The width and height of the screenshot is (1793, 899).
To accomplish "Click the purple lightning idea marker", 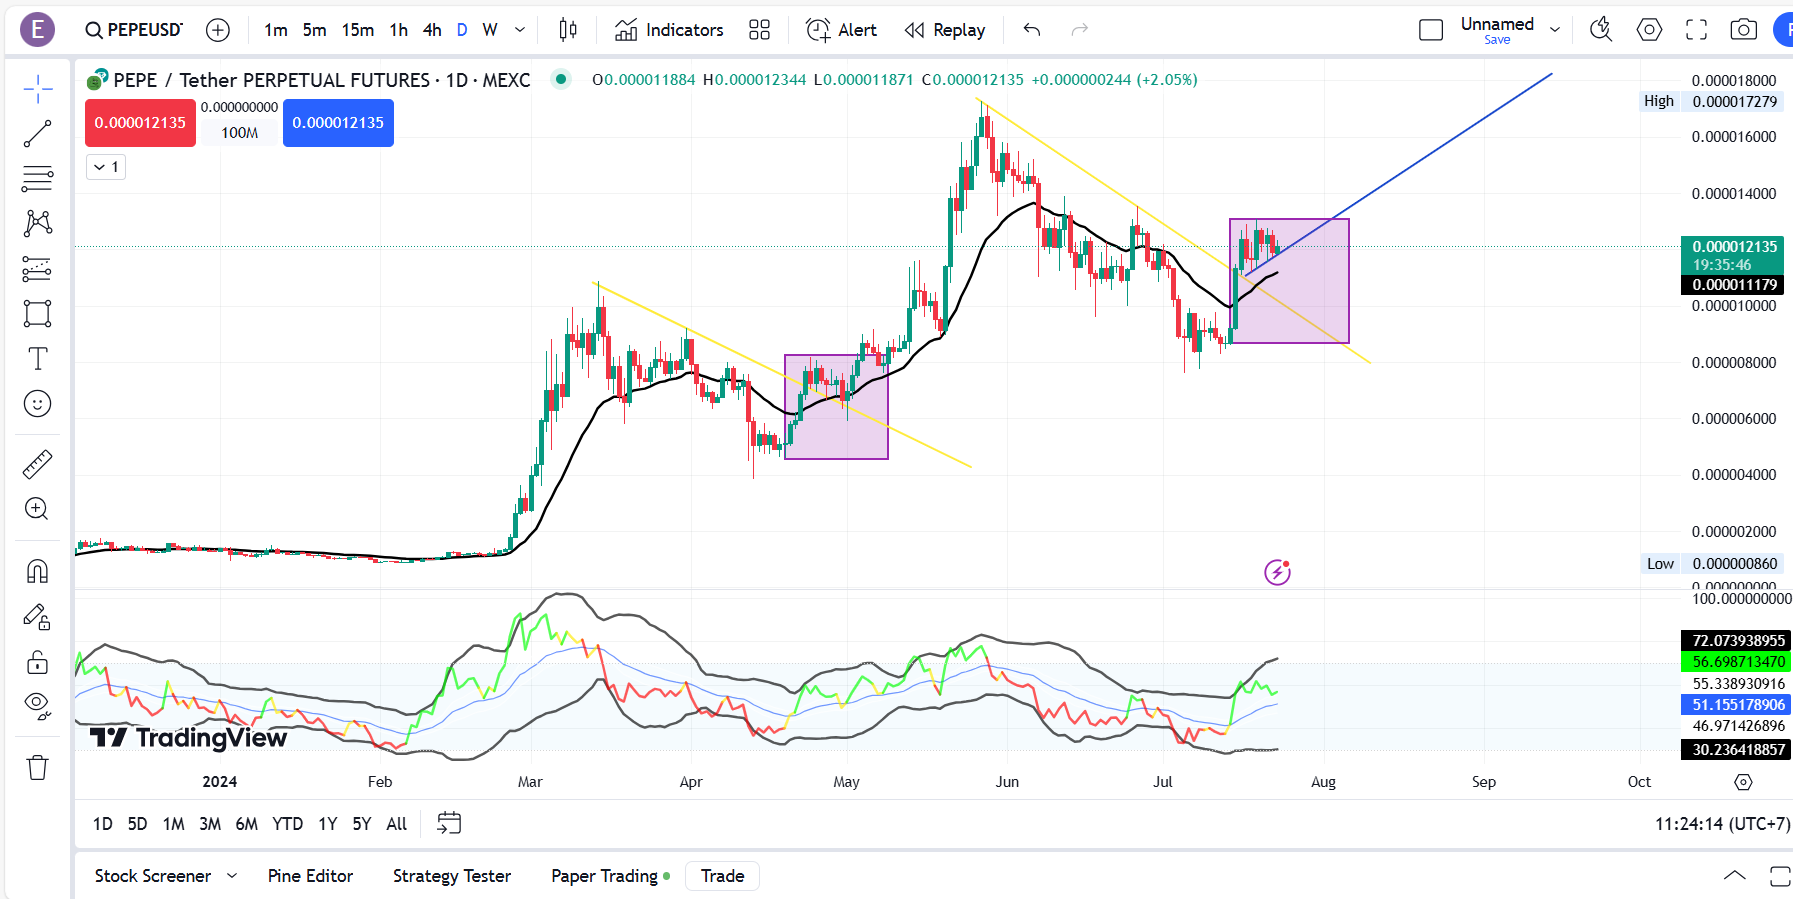I will 1277,572.
